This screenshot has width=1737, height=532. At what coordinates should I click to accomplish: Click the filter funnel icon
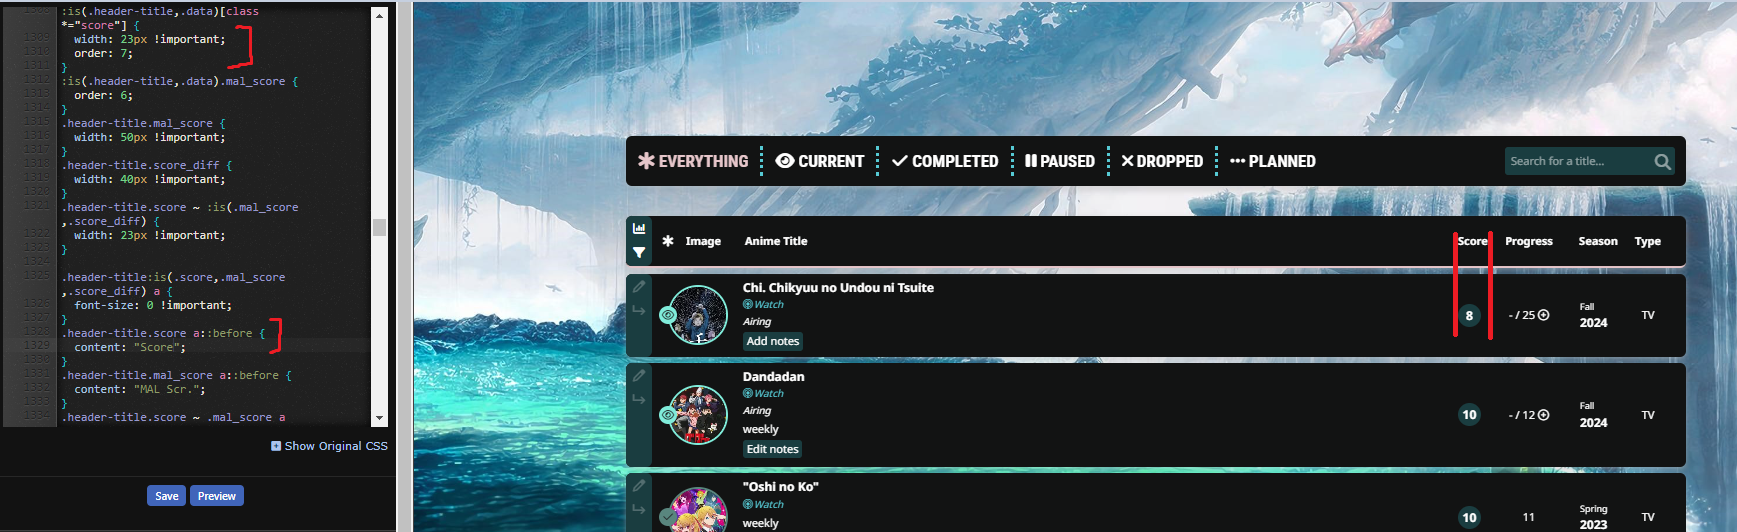pyautogui.click(x=639, y=253)
